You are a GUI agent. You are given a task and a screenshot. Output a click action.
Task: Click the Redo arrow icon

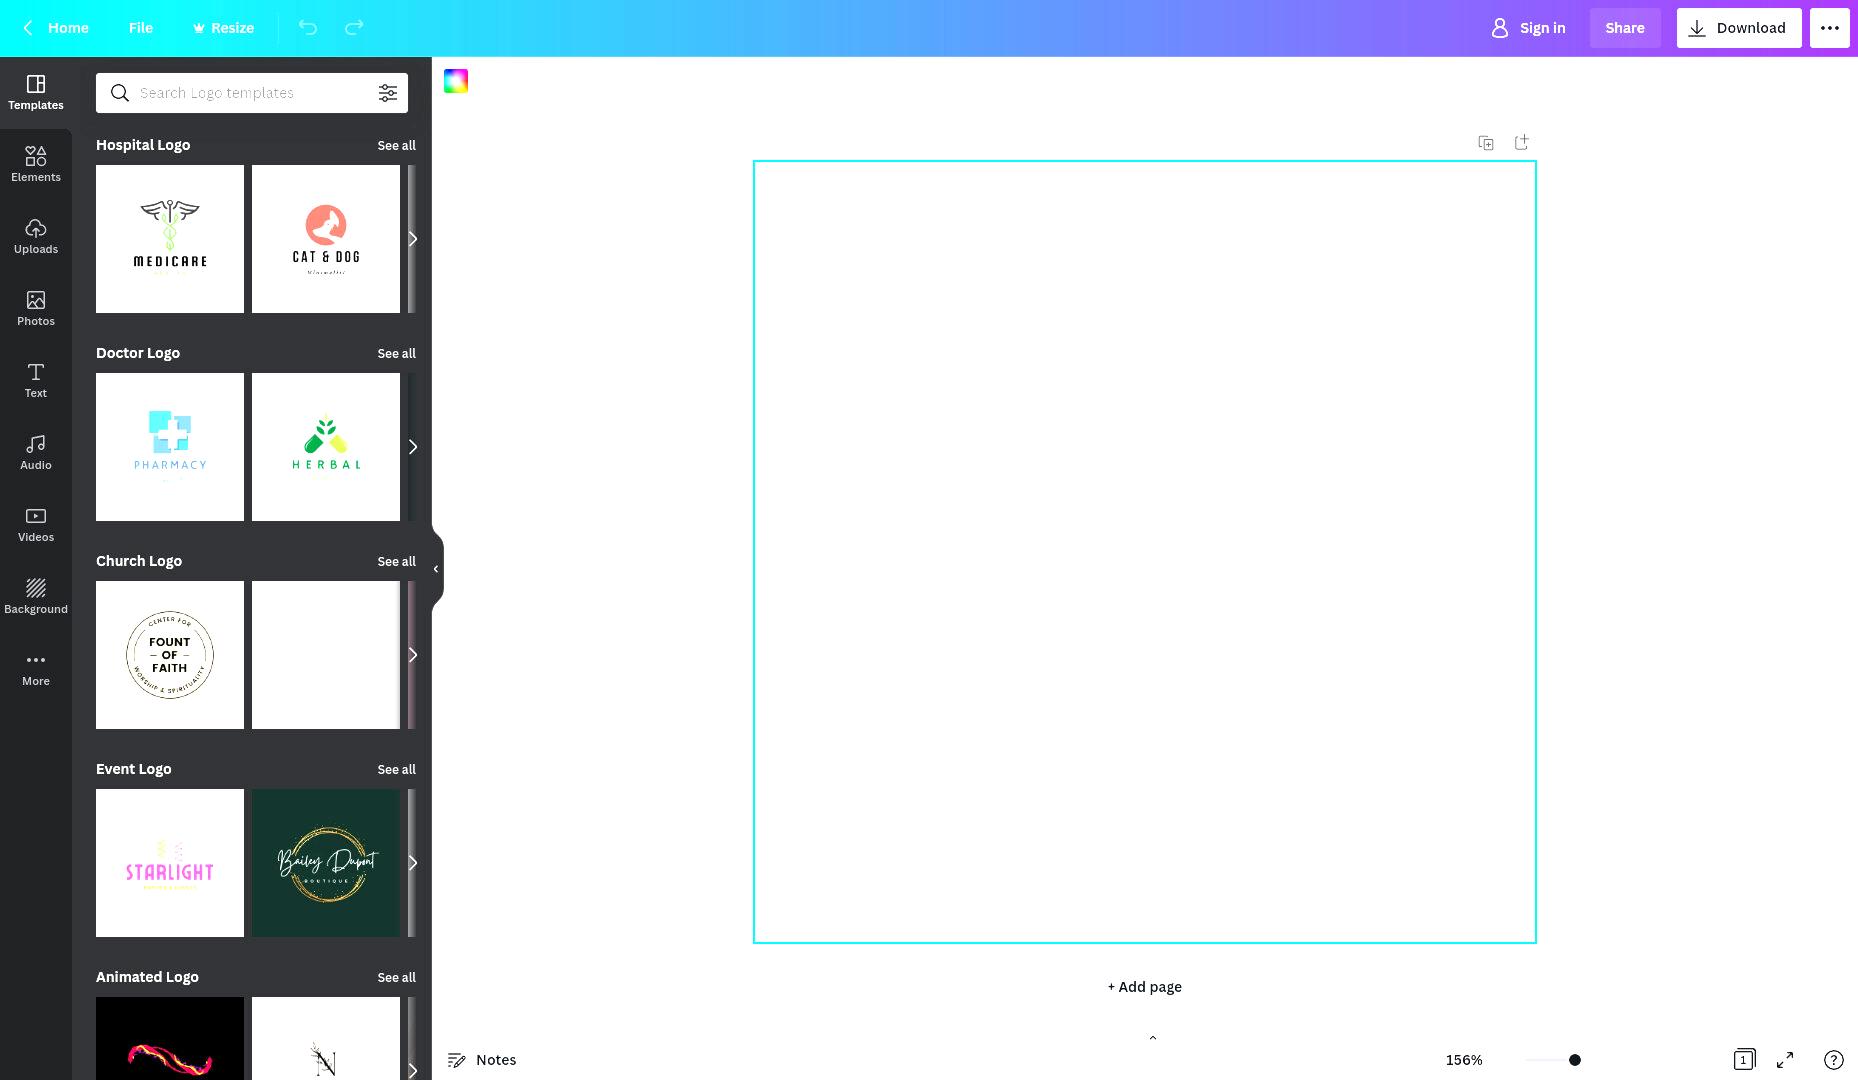(354, 28)
